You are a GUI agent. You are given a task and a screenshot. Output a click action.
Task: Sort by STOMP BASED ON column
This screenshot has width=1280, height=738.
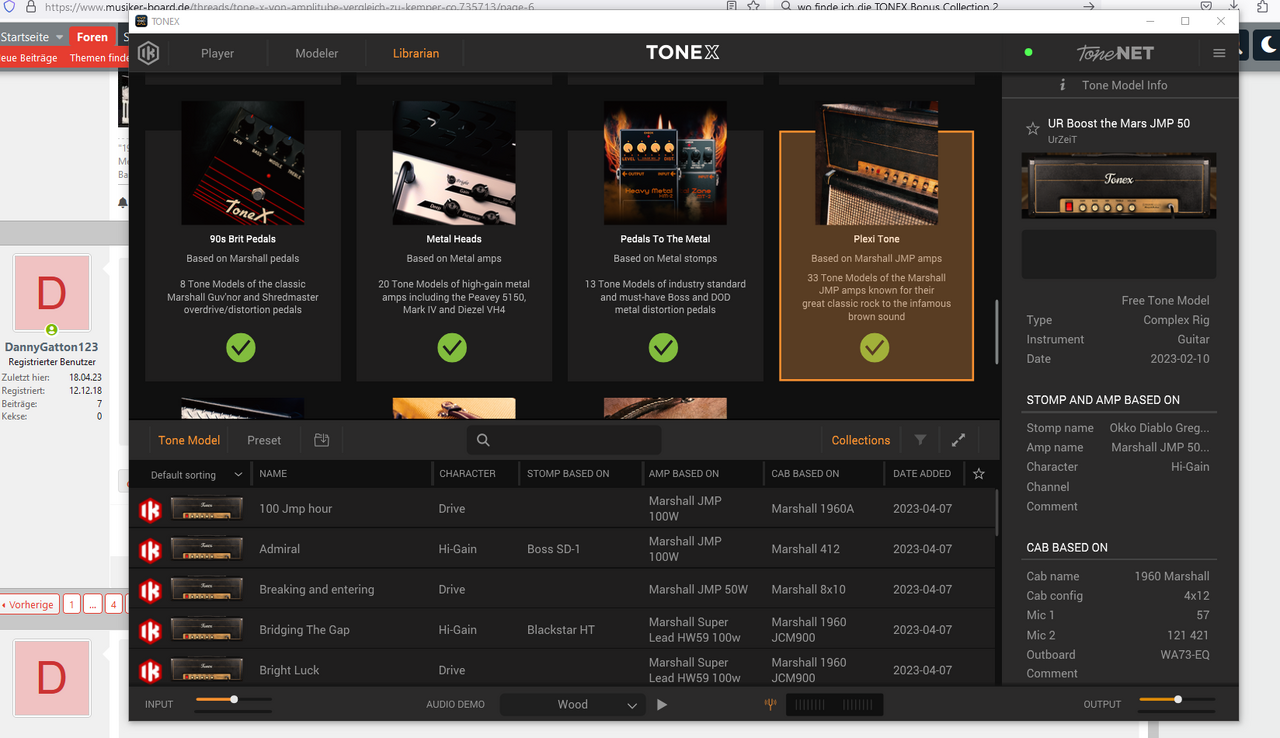(x=568, y=474)
